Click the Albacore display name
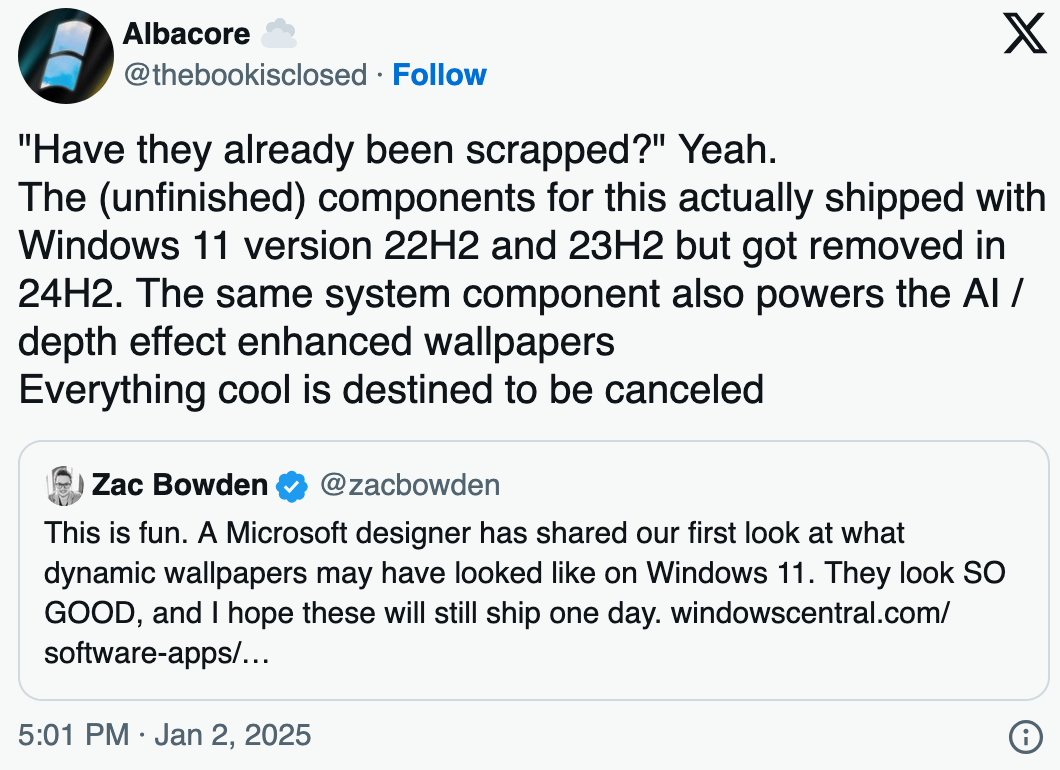Screen dimensions: 1060x770 click(187, 34)
